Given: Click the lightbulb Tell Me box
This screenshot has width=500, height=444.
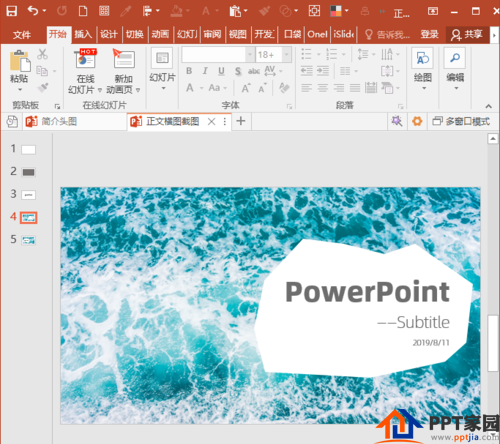Looking at the screenshot, I should 388,34.
